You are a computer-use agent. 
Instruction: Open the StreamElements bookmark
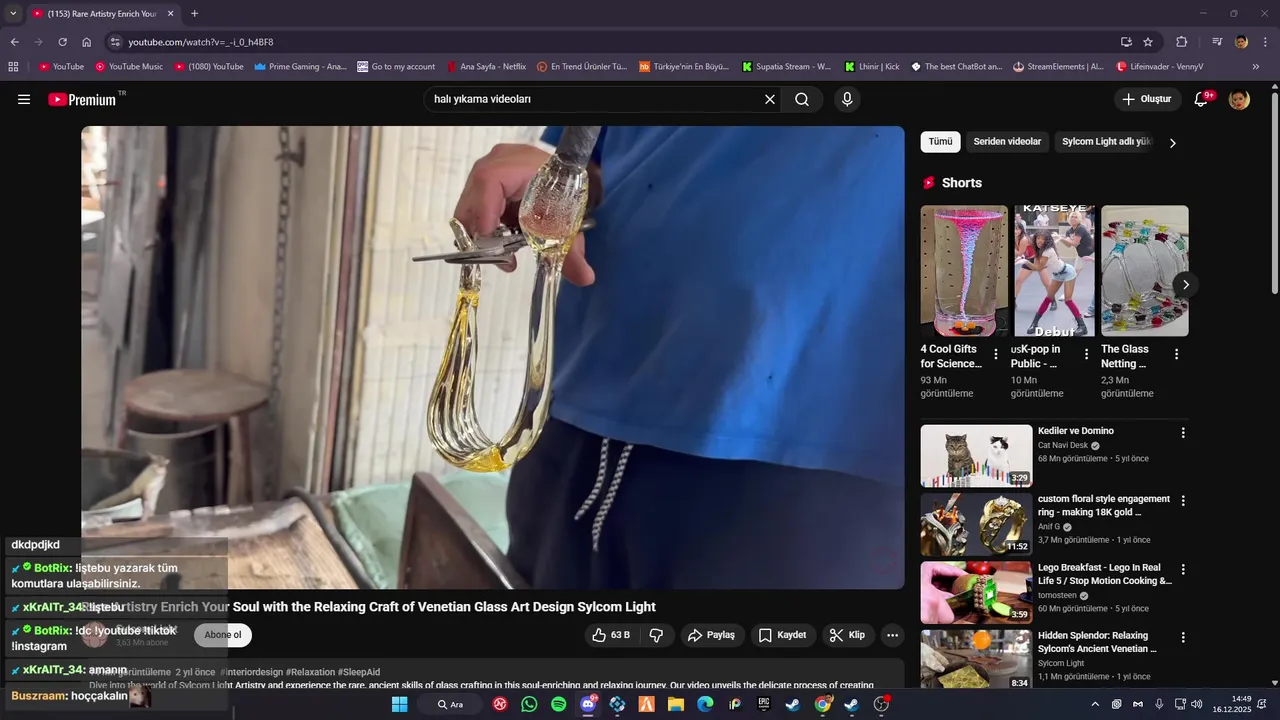pyautogui.click(x=1058, y=67)
